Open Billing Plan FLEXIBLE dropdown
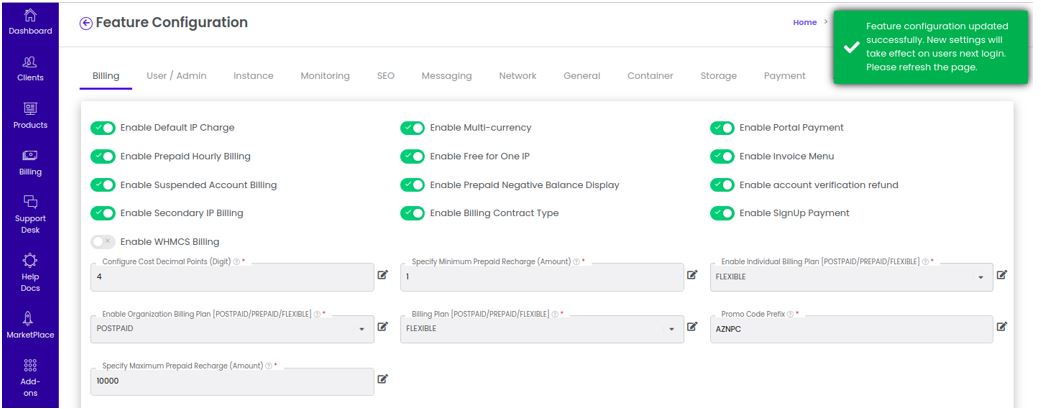This screenshot has width=1041, height=409. 542,329
